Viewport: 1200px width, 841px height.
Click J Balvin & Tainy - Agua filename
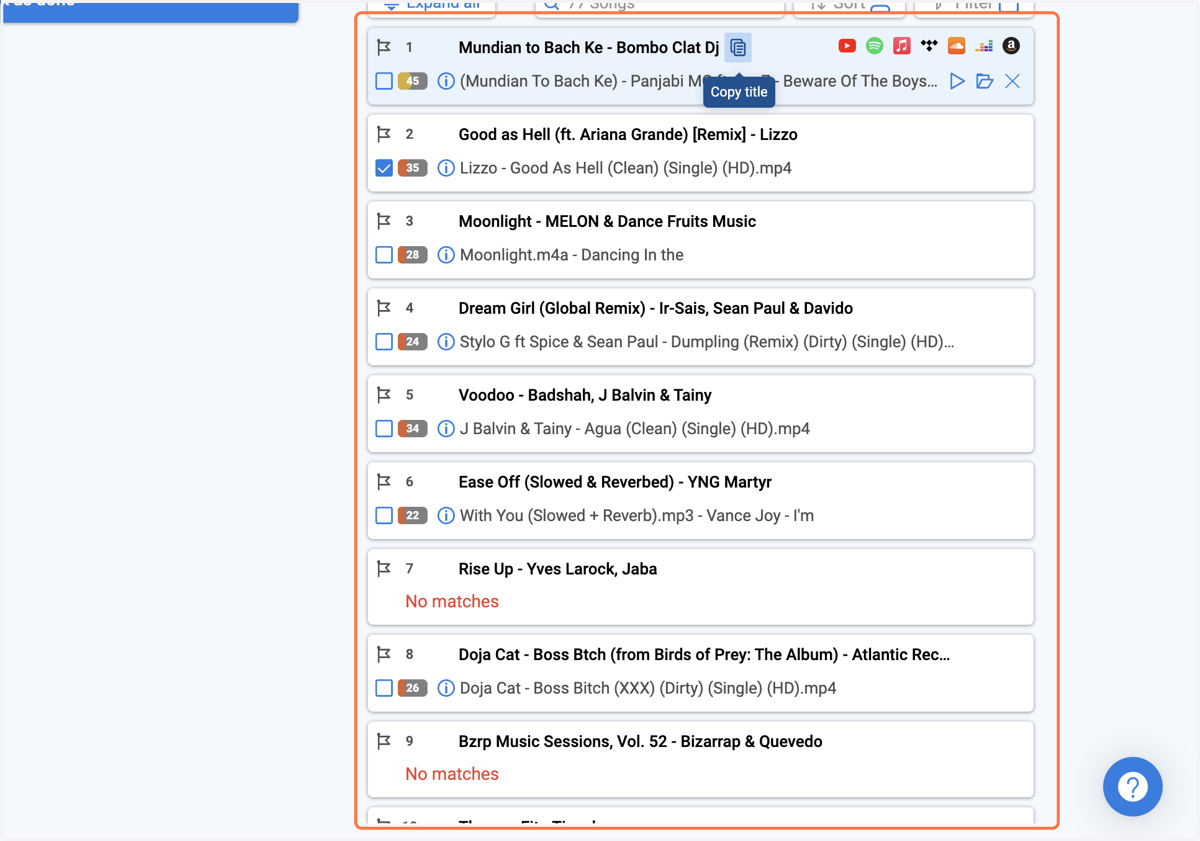click(635, 429)
